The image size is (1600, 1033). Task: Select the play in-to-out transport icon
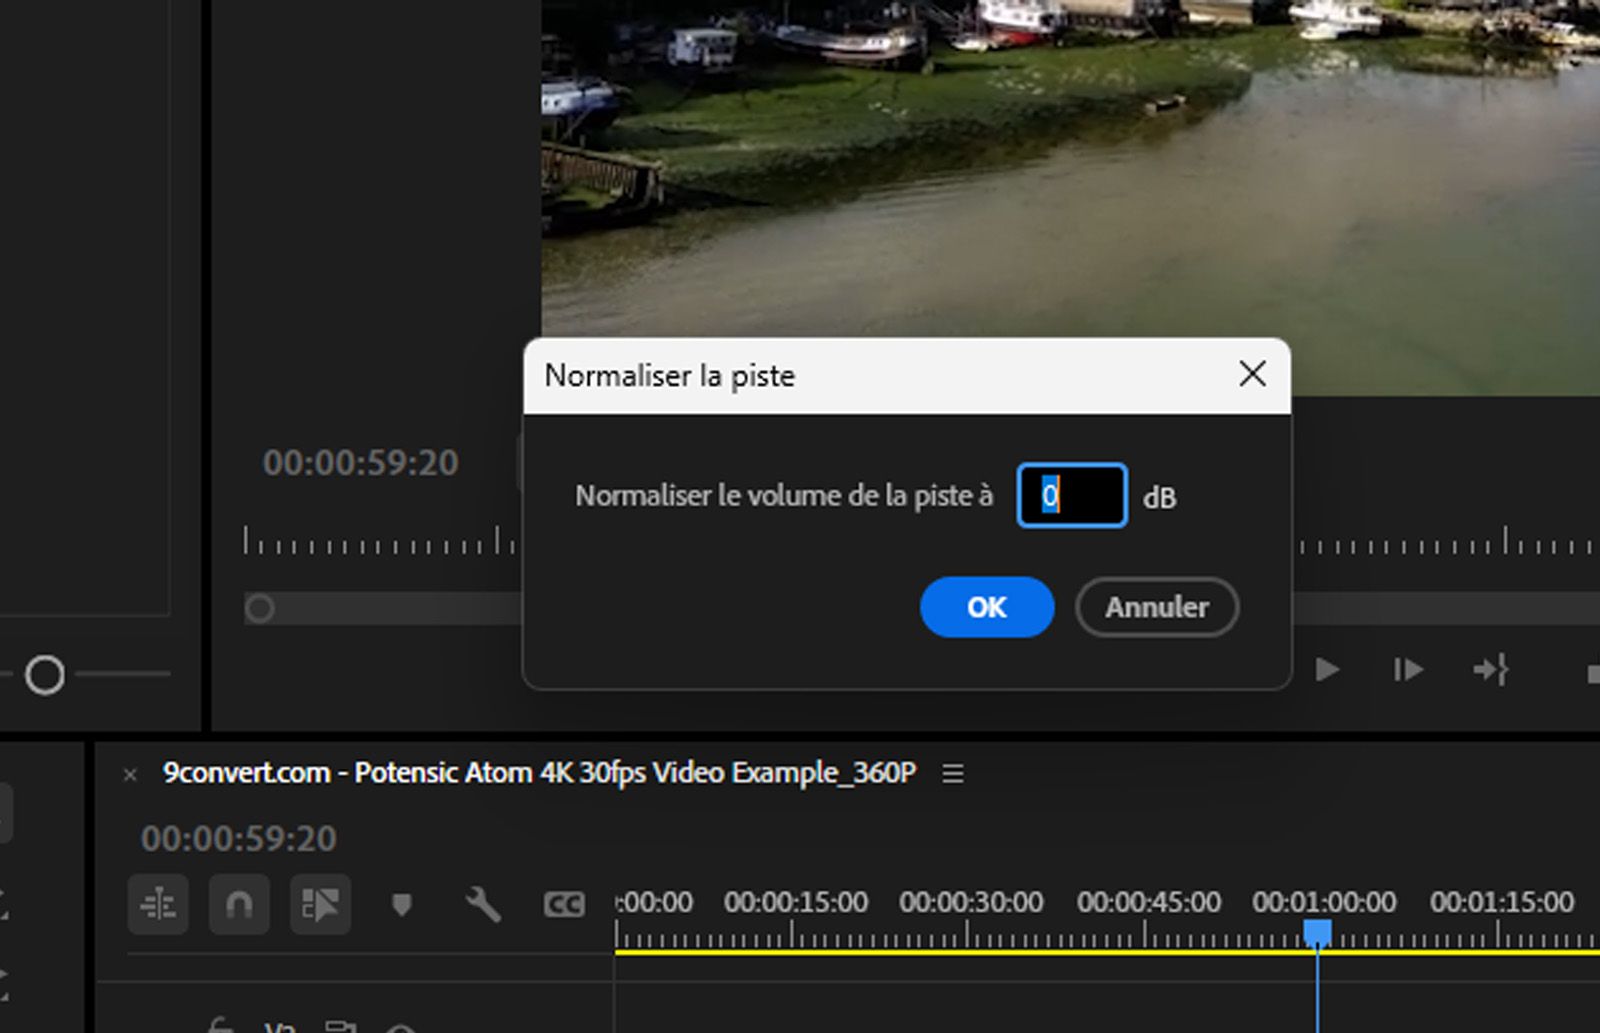1491,670
